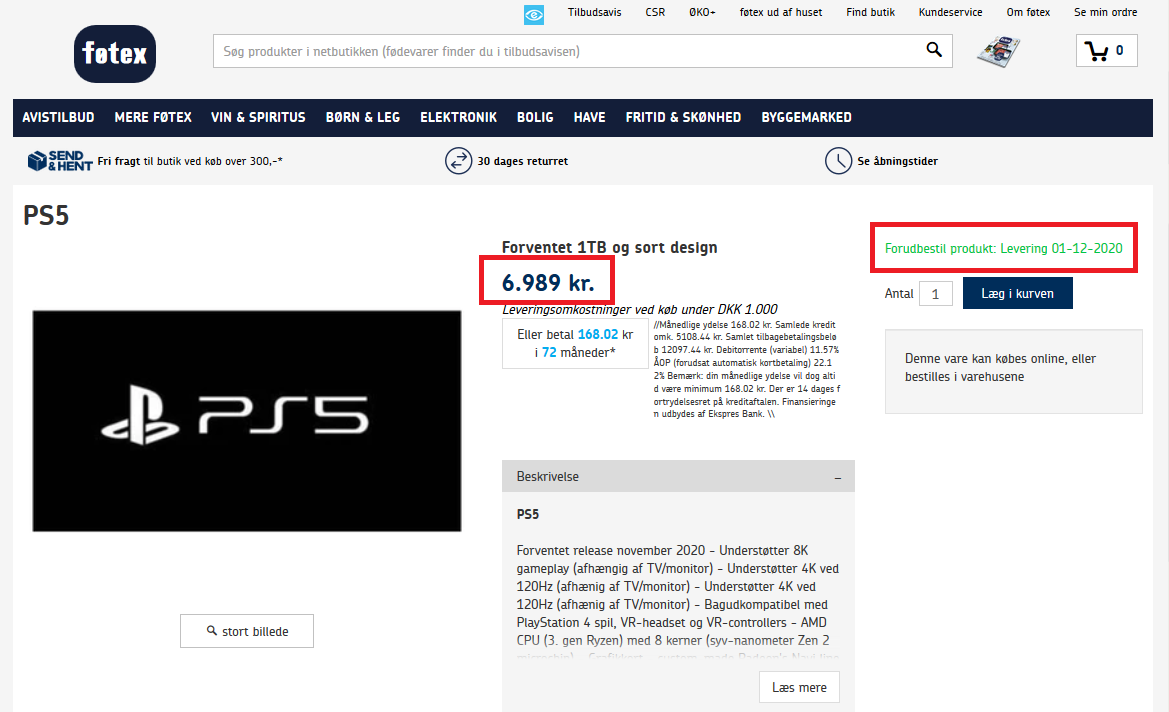
Task: Click the opening hours clock icon
Action: (838, 161)
